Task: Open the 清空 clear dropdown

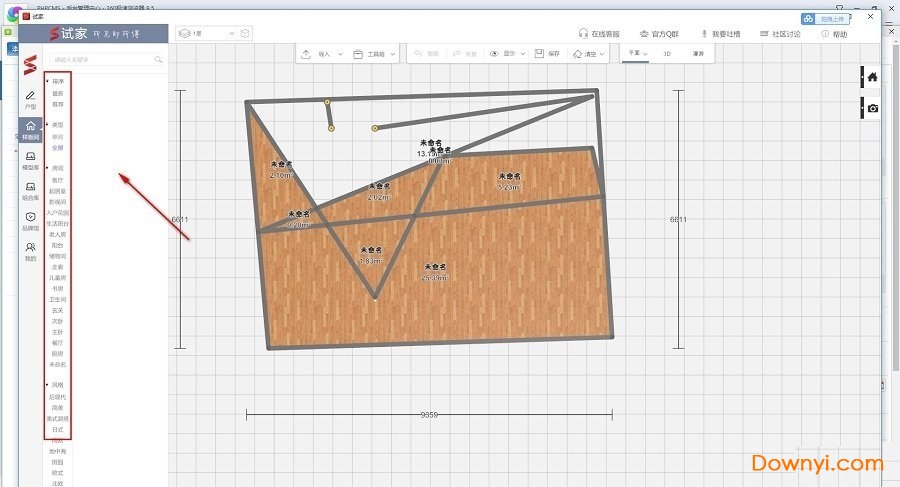Action: [x=592, y=54]
